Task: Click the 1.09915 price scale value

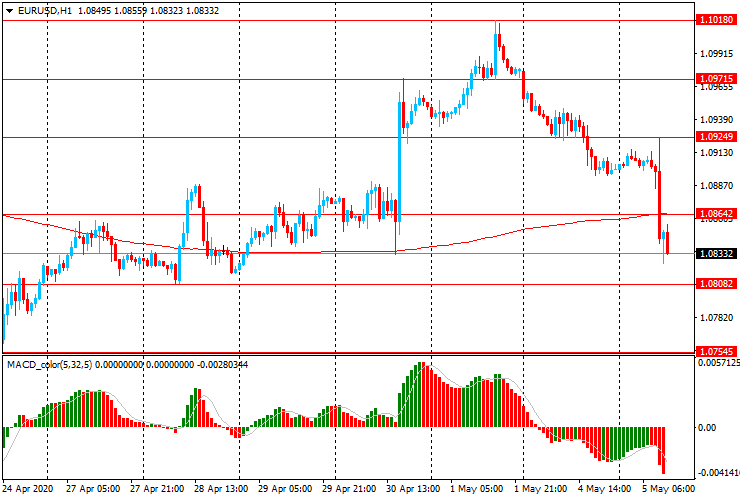Action: click(x=717, y=54)
